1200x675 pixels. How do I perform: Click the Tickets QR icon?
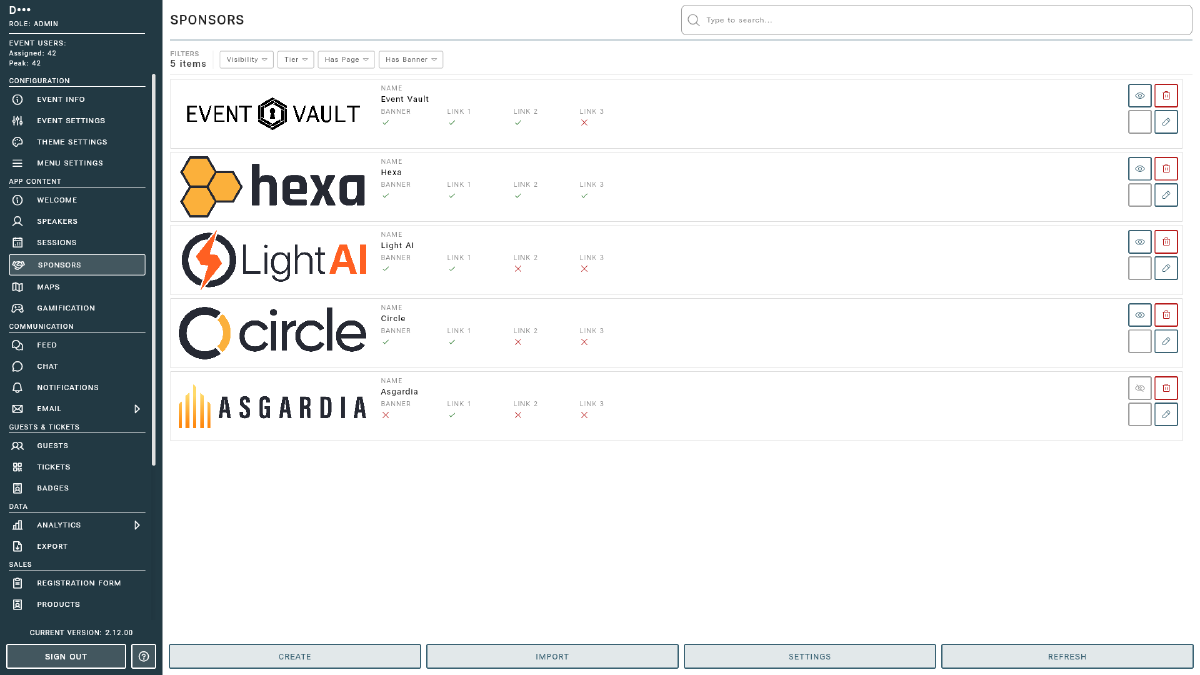point(17,467)
